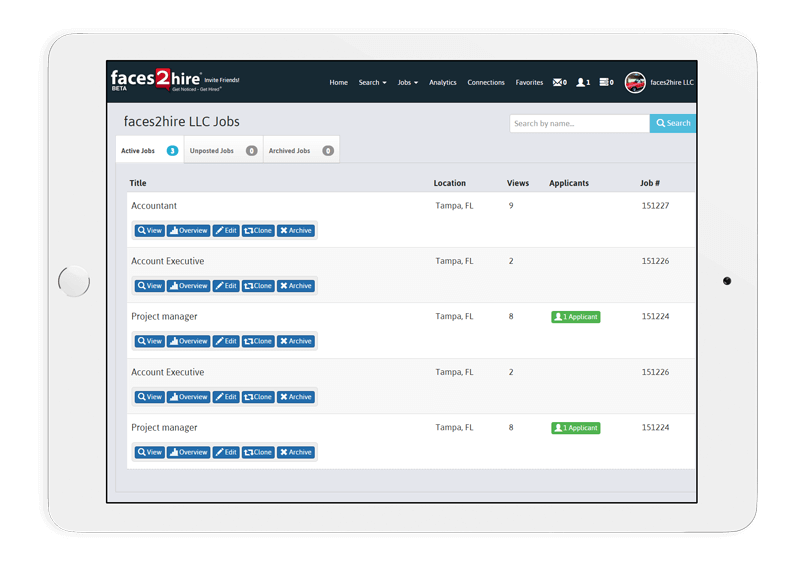Click the notifications list icon in navbar
The image size is (800, 564).
(x=606, y=83)
